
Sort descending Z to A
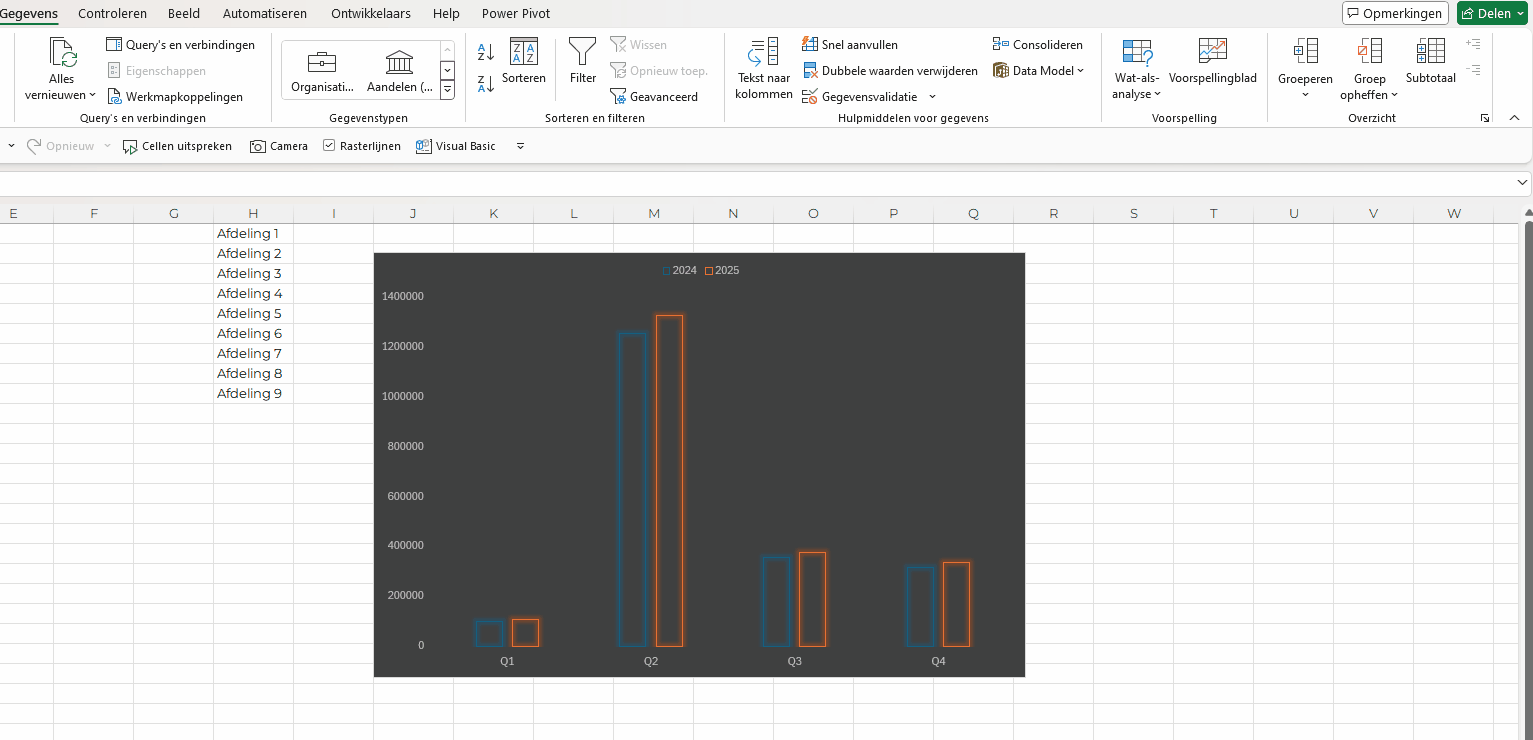486,84
